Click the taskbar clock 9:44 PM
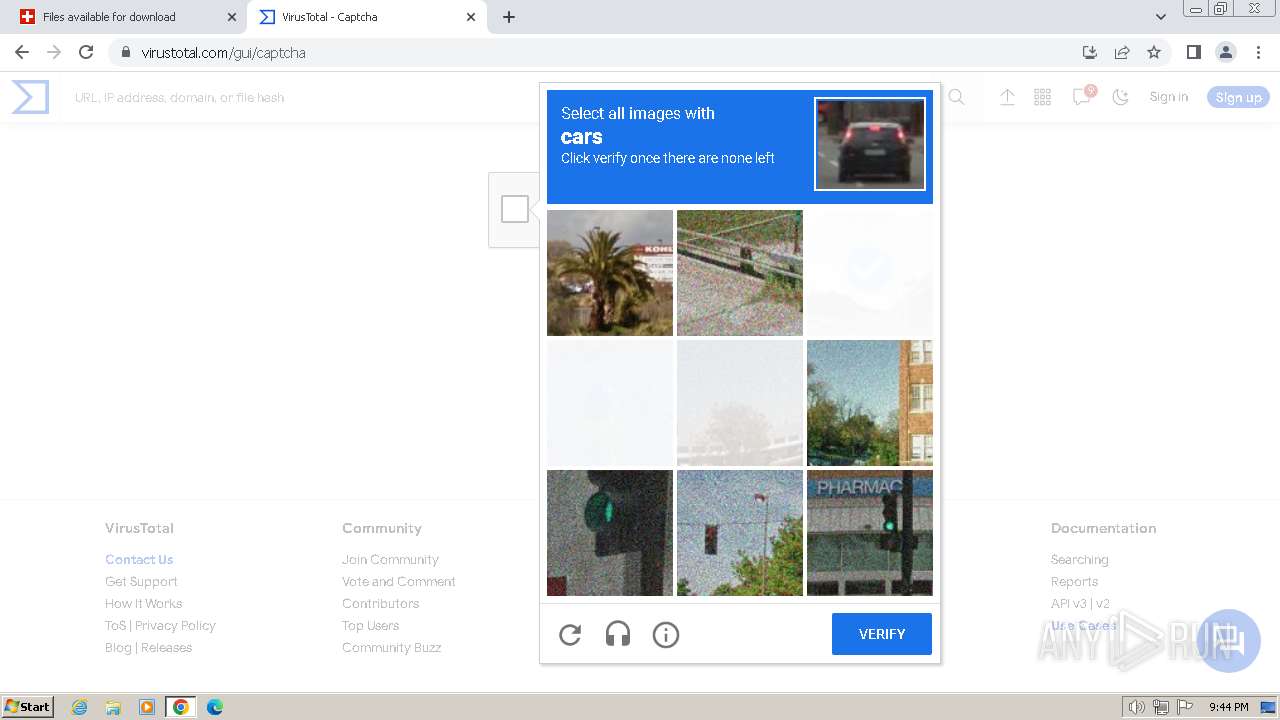This screenshot has height=720, width=1280. (x=1228, y=707)
